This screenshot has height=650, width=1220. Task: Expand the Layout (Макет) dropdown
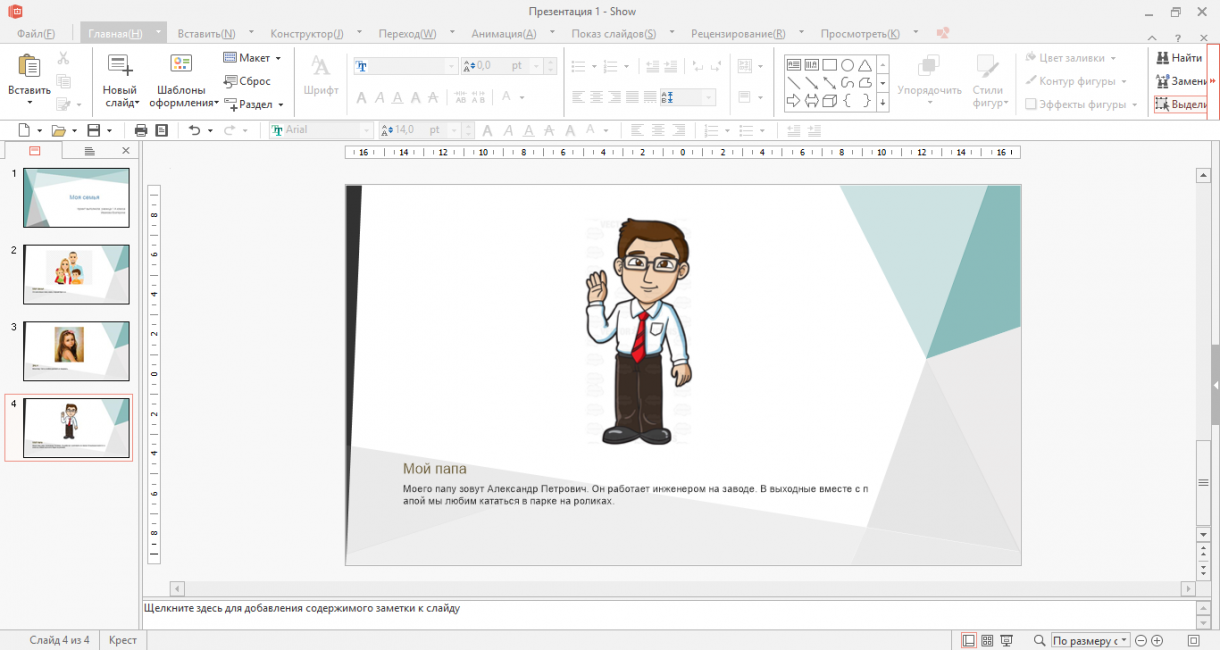[278, 58]
